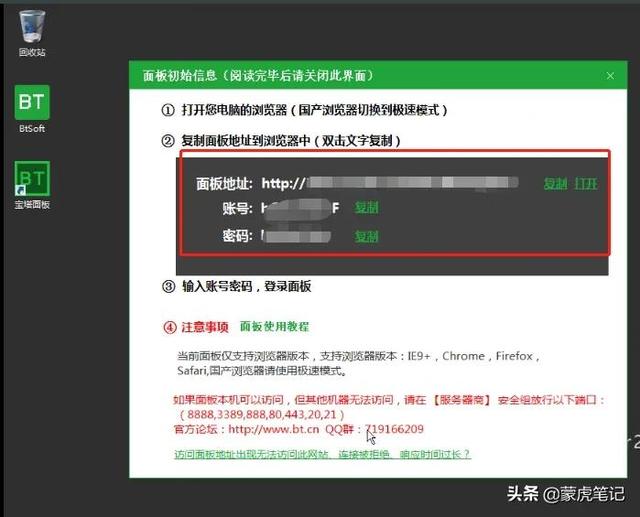640x517 pixels.
Task: Click the green 访问面板地址出现无法访问 help link
Action: tap(321, 454)
